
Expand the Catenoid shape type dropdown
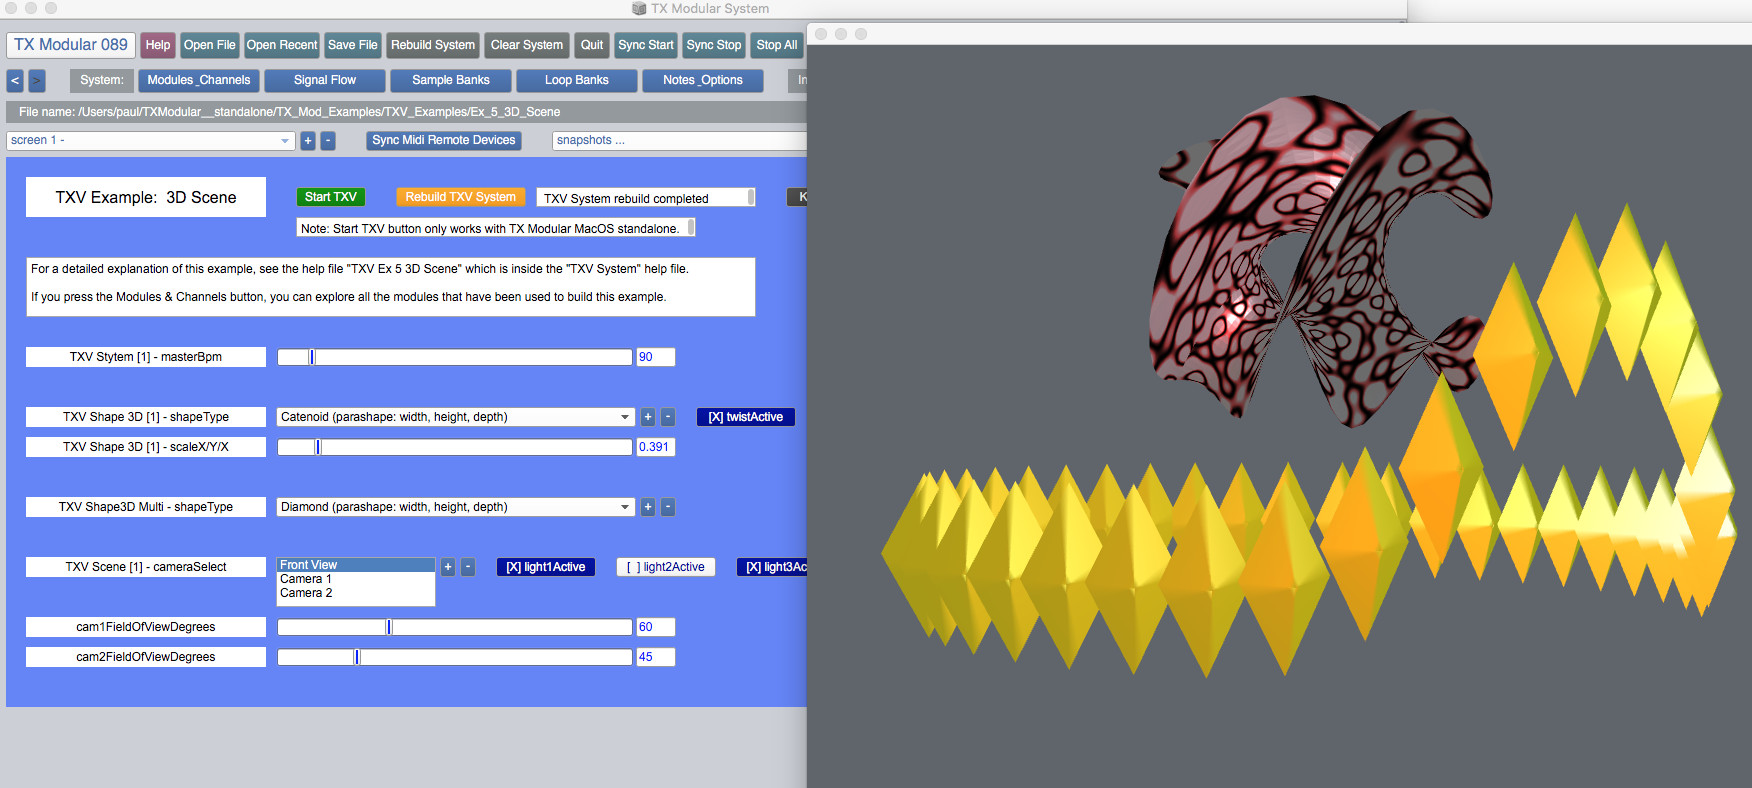[455, 417]
